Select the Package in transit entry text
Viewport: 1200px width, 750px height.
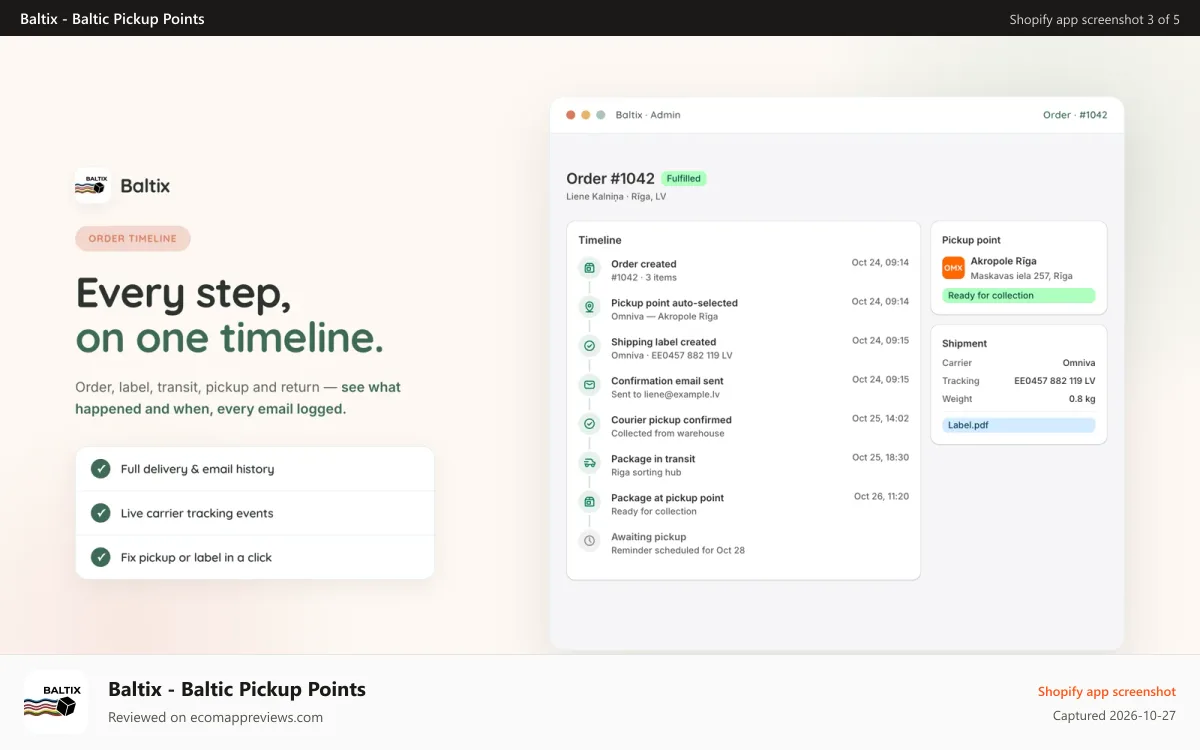point(653,465)
